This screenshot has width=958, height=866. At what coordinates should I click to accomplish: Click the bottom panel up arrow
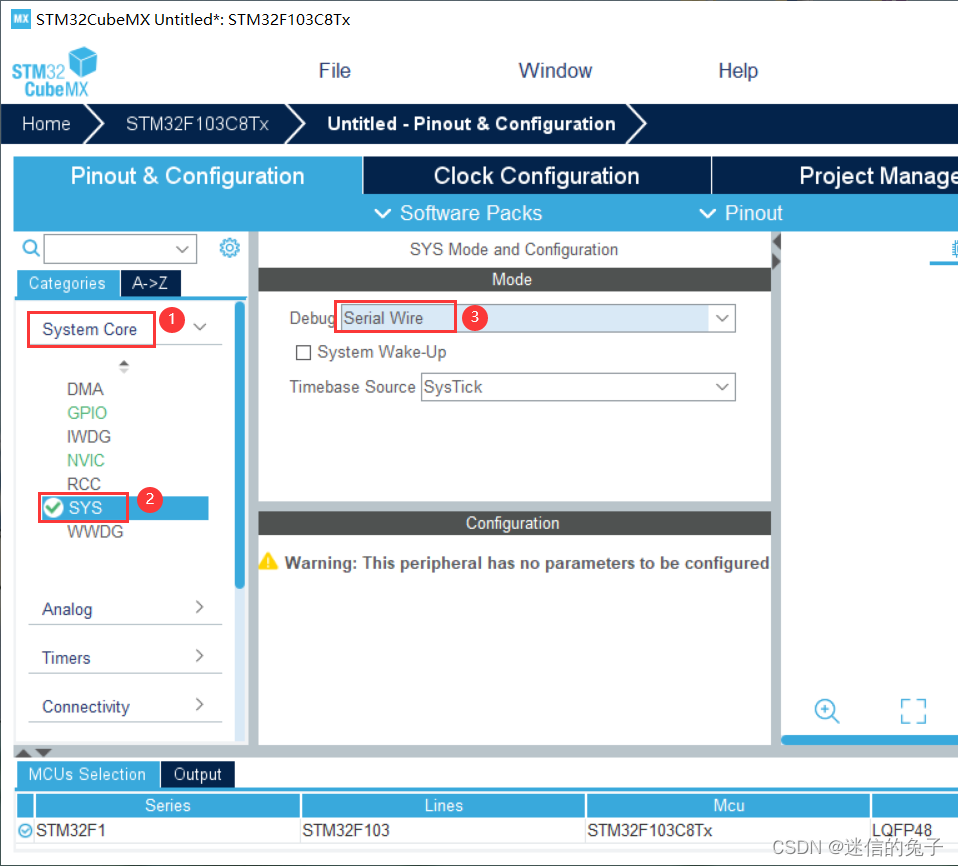pyautogui.click(x=23, y=752)
